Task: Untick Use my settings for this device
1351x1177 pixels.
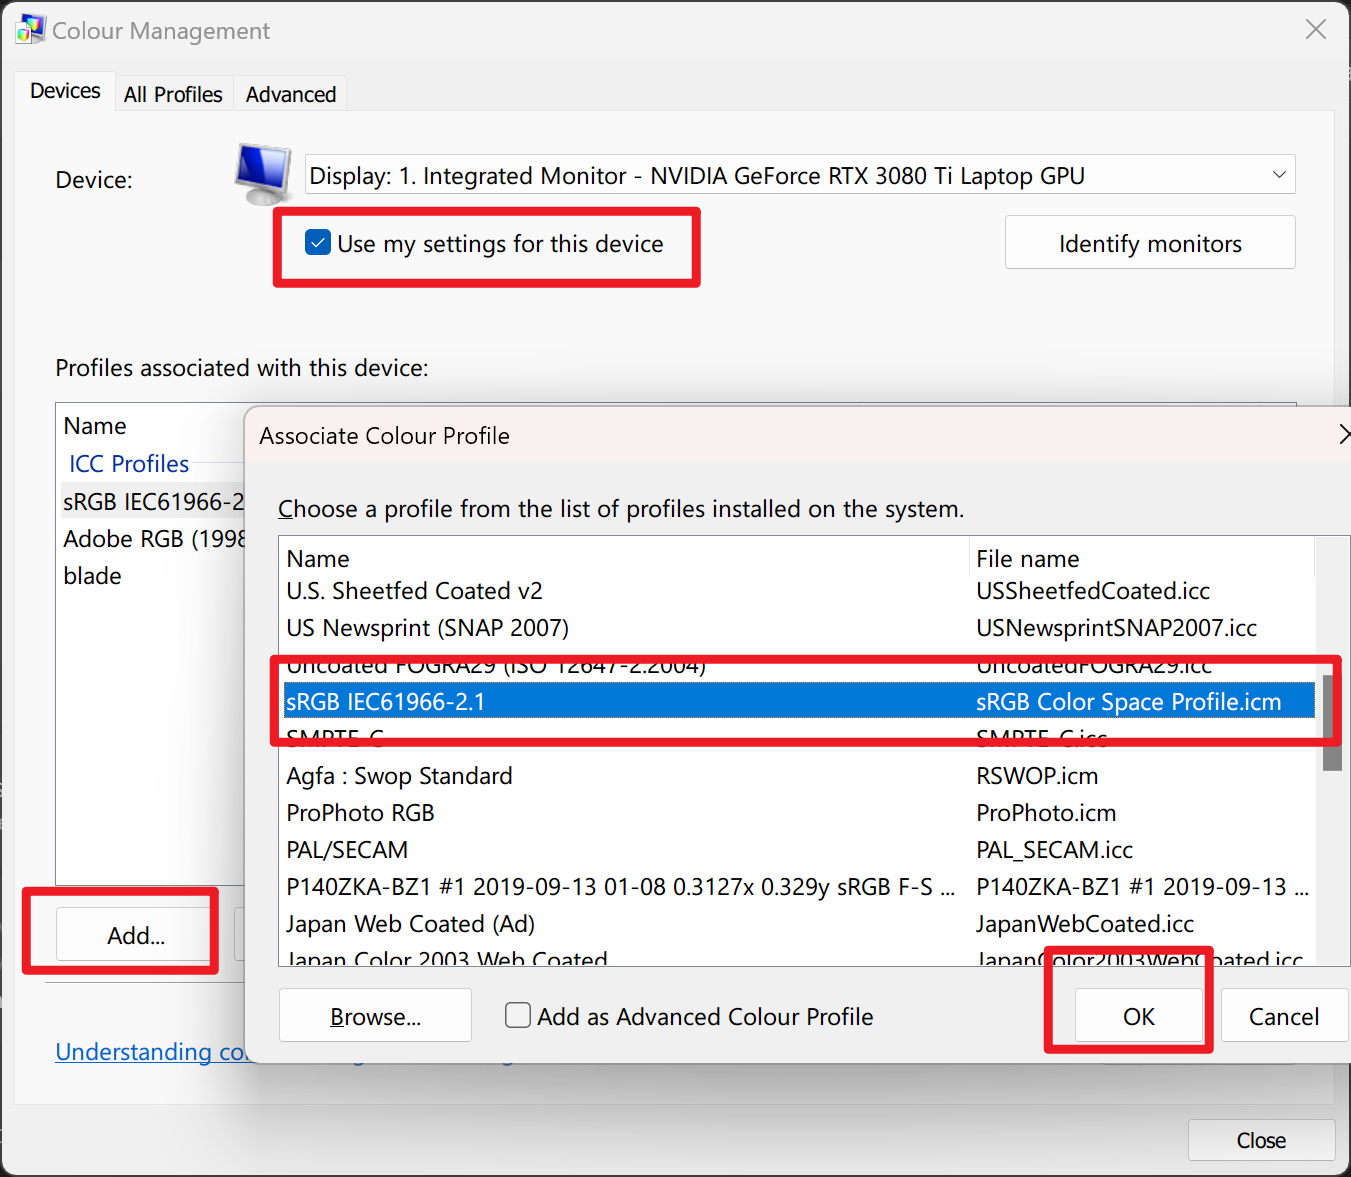Action: pyautogui.click(x=318, y=243)
